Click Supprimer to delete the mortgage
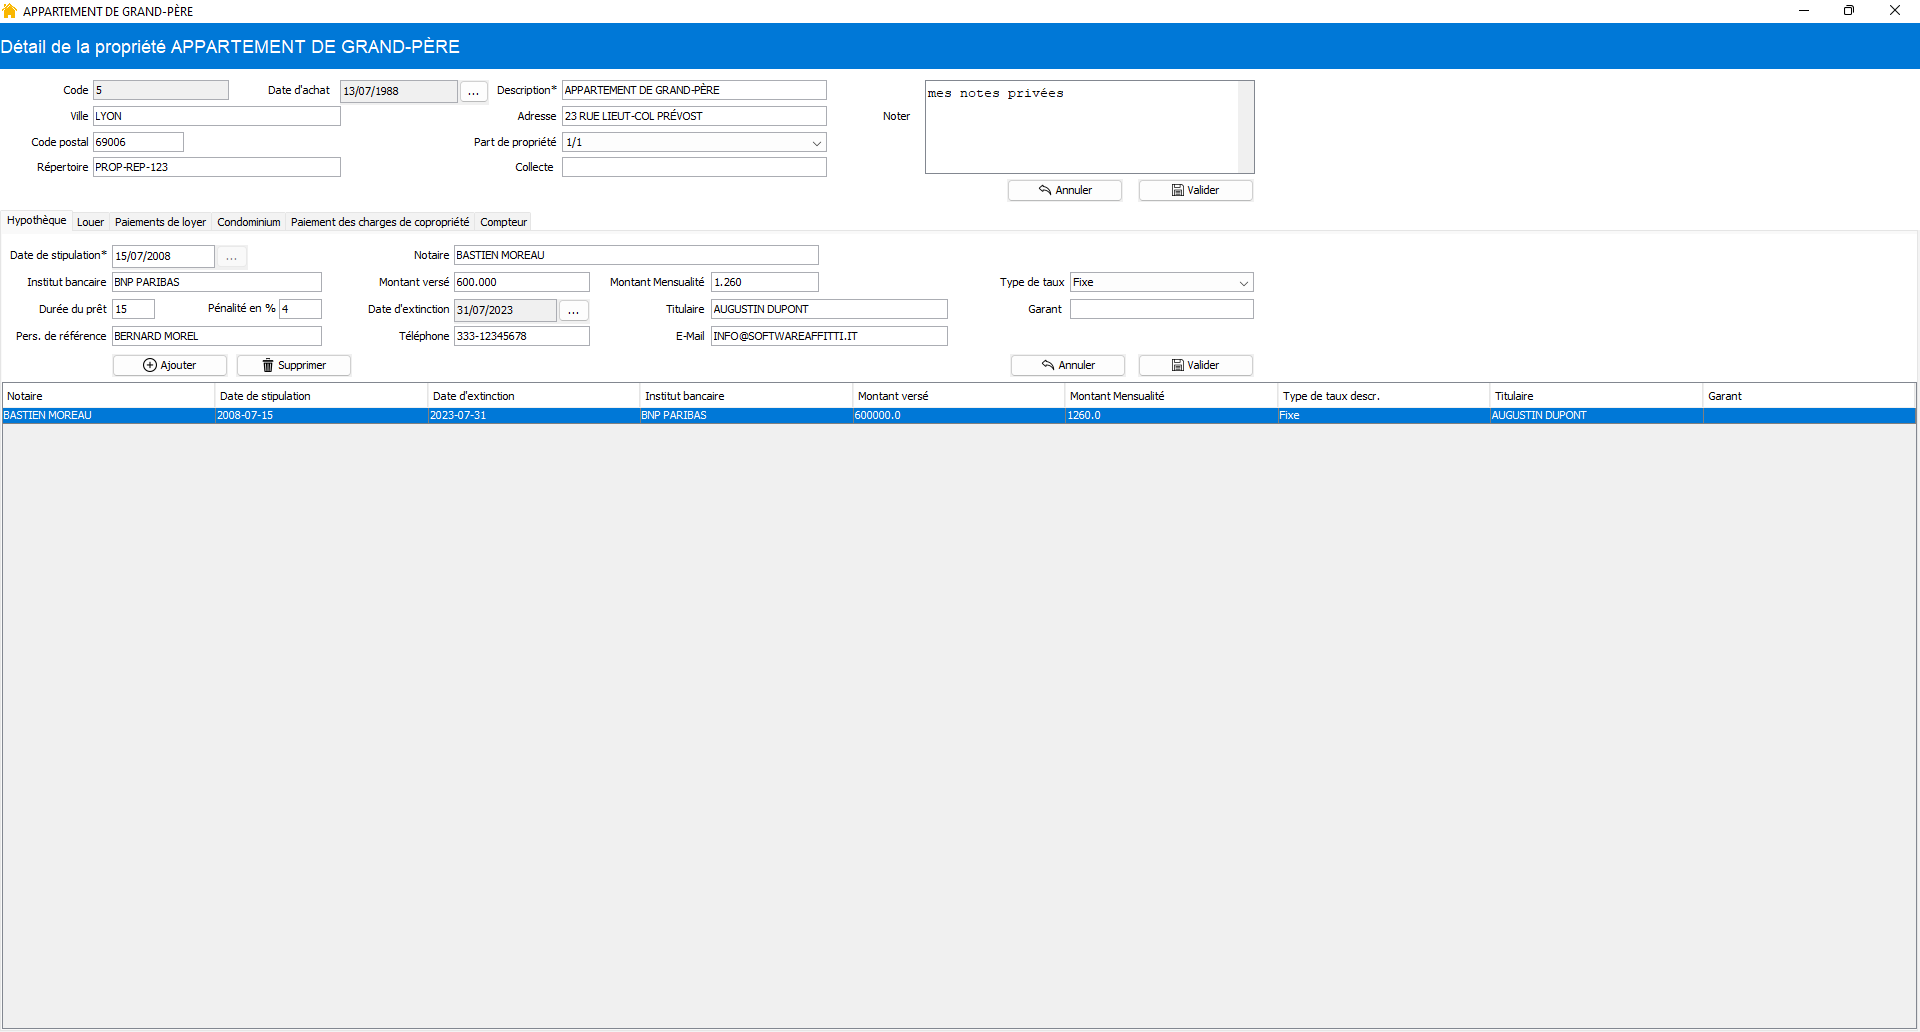The height and width of the screenshot is (1032, 1920). tap(294, 365)
